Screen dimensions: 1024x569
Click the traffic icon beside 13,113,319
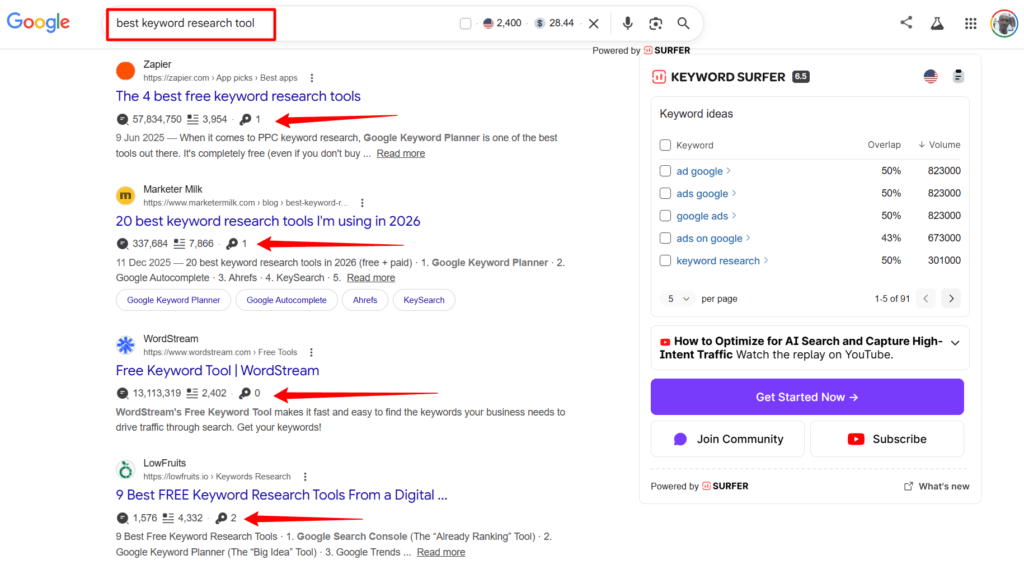click(122, 393)
